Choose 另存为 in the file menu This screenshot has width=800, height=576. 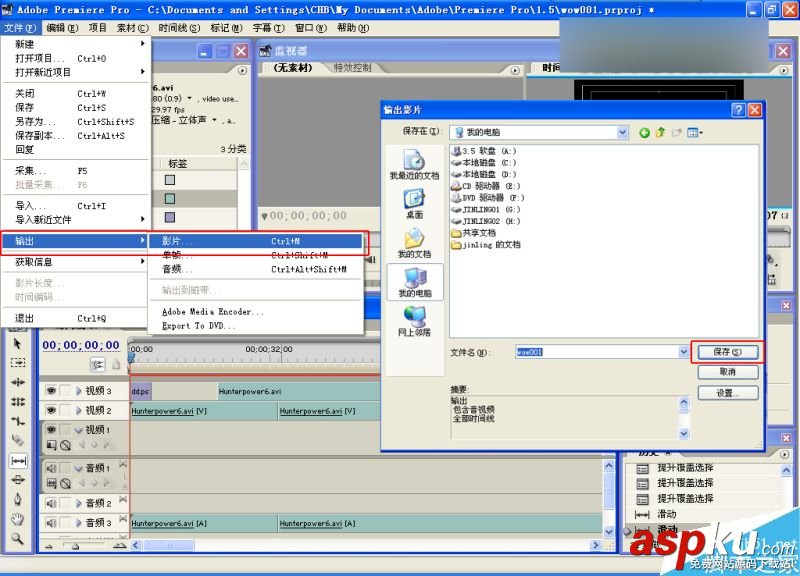pyautogui.click(x=74, y=121)
